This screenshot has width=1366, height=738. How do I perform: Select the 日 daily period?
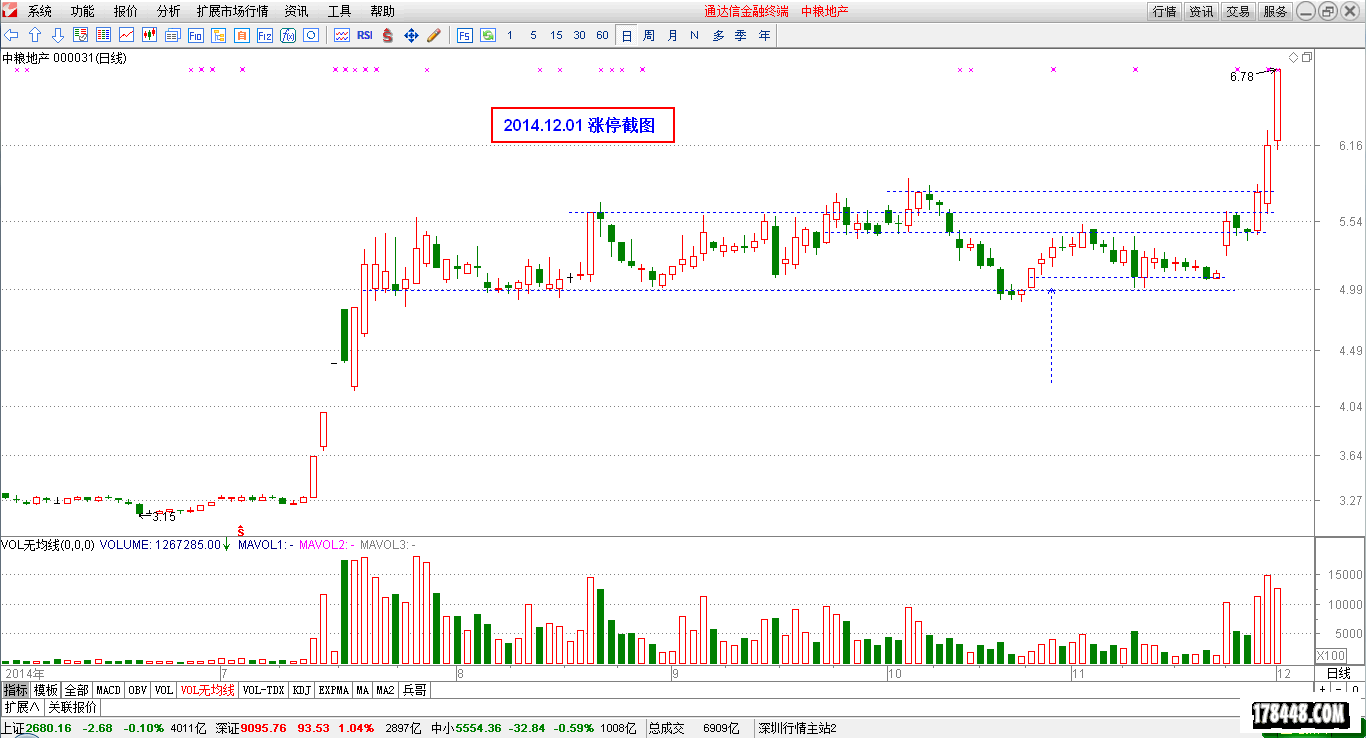click(626, 35)
